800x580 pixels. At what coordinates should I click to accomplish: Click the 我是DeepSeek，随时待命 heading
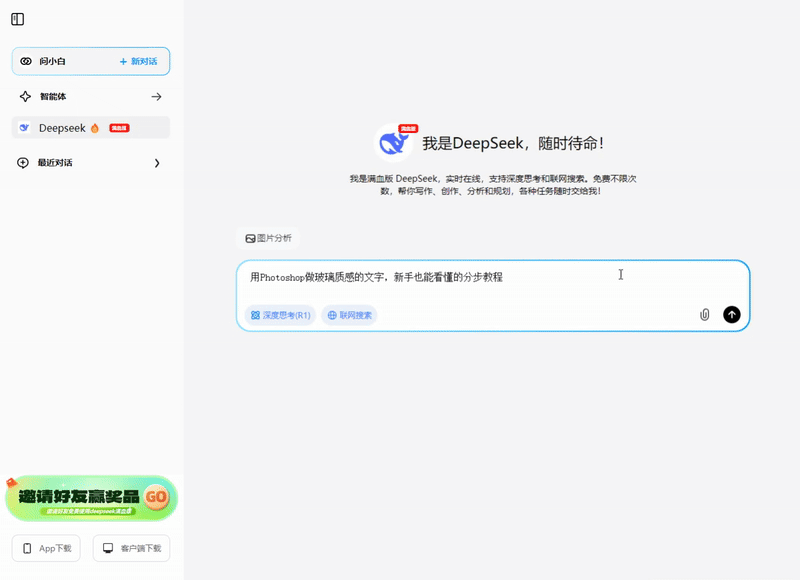(513, 143)
